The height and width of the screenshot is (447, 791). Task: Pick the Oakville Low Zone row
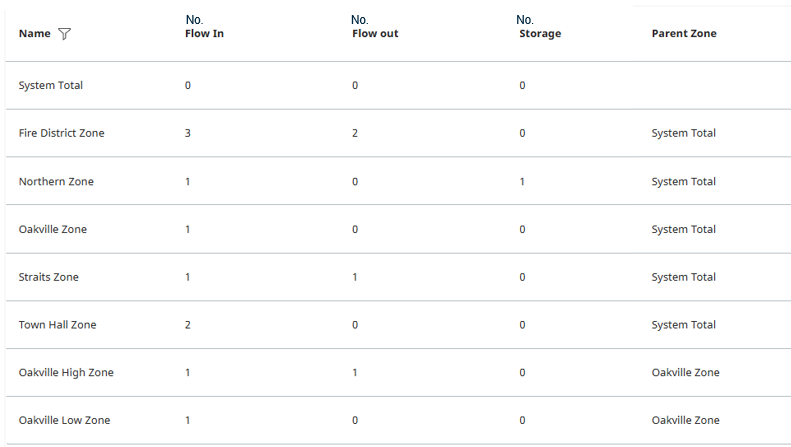(398, 420)
